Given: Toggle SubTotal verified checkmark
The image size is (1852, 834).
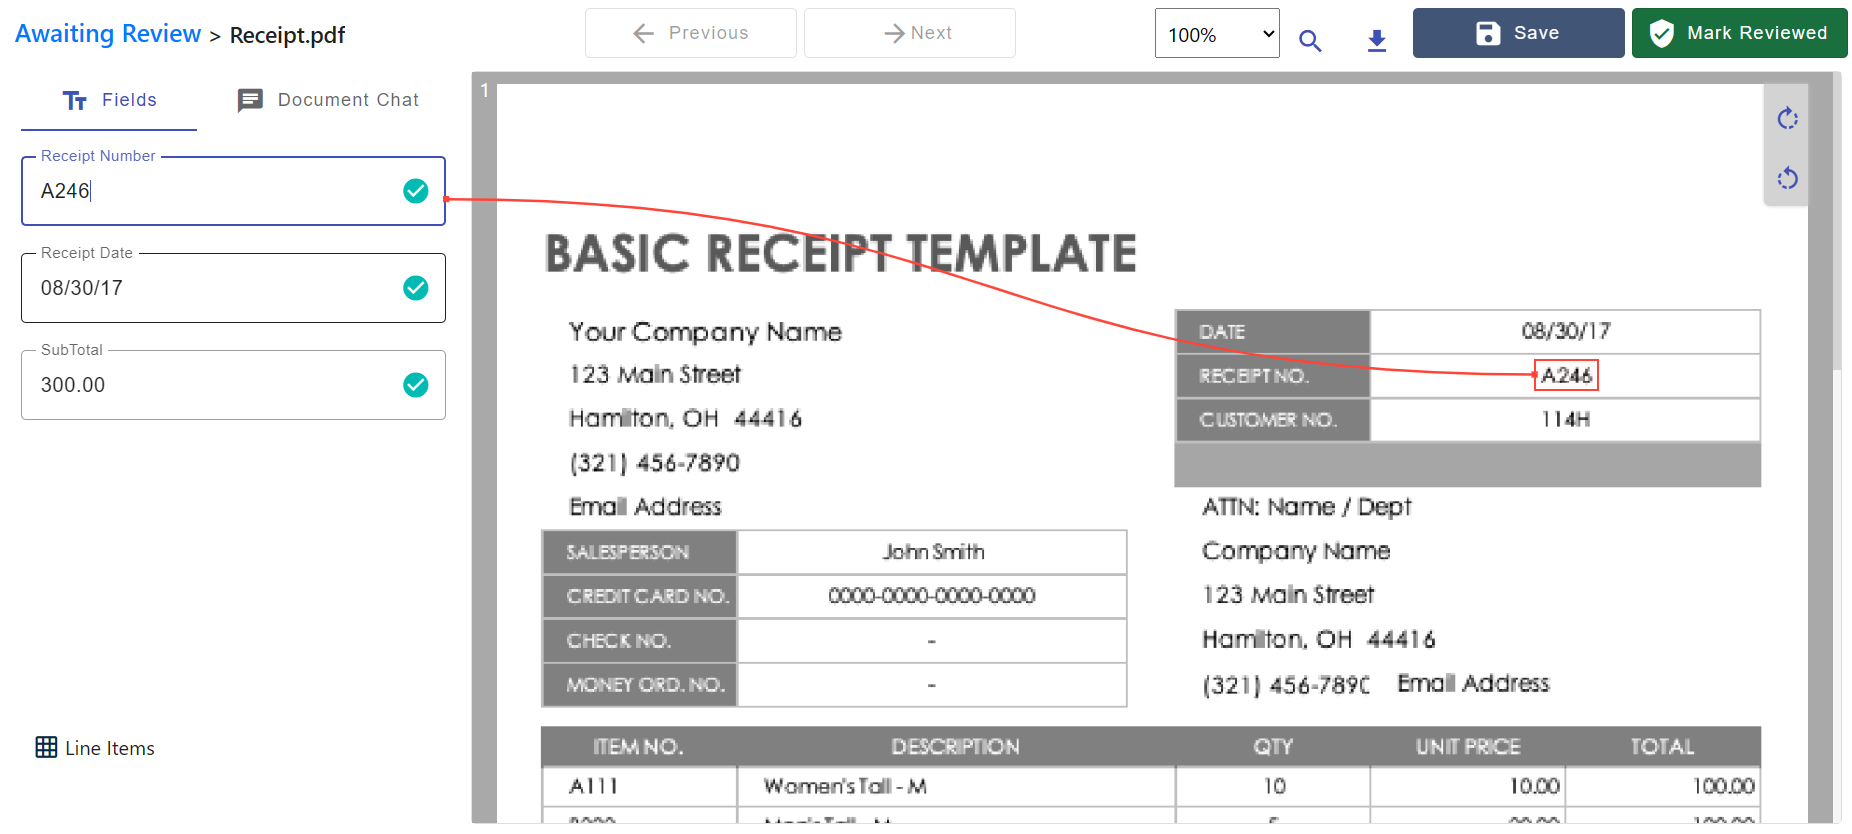Looking at the screenshot, I should click(416, 385).
